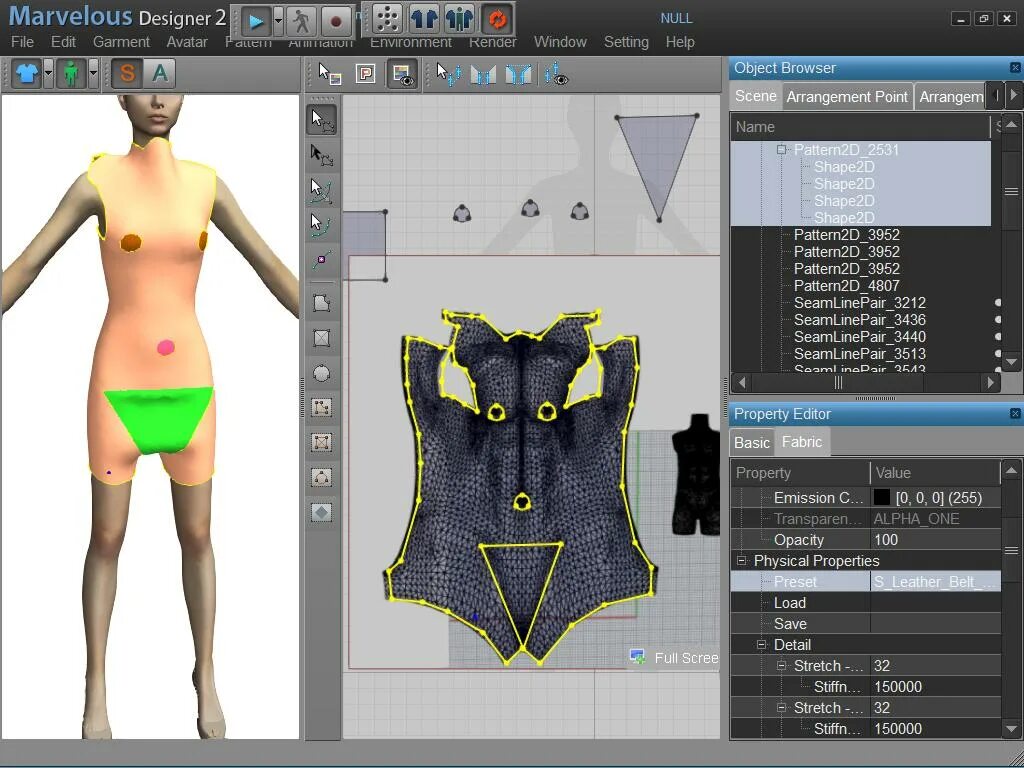Start simulation with the blue play button

[x=256, y=21]
